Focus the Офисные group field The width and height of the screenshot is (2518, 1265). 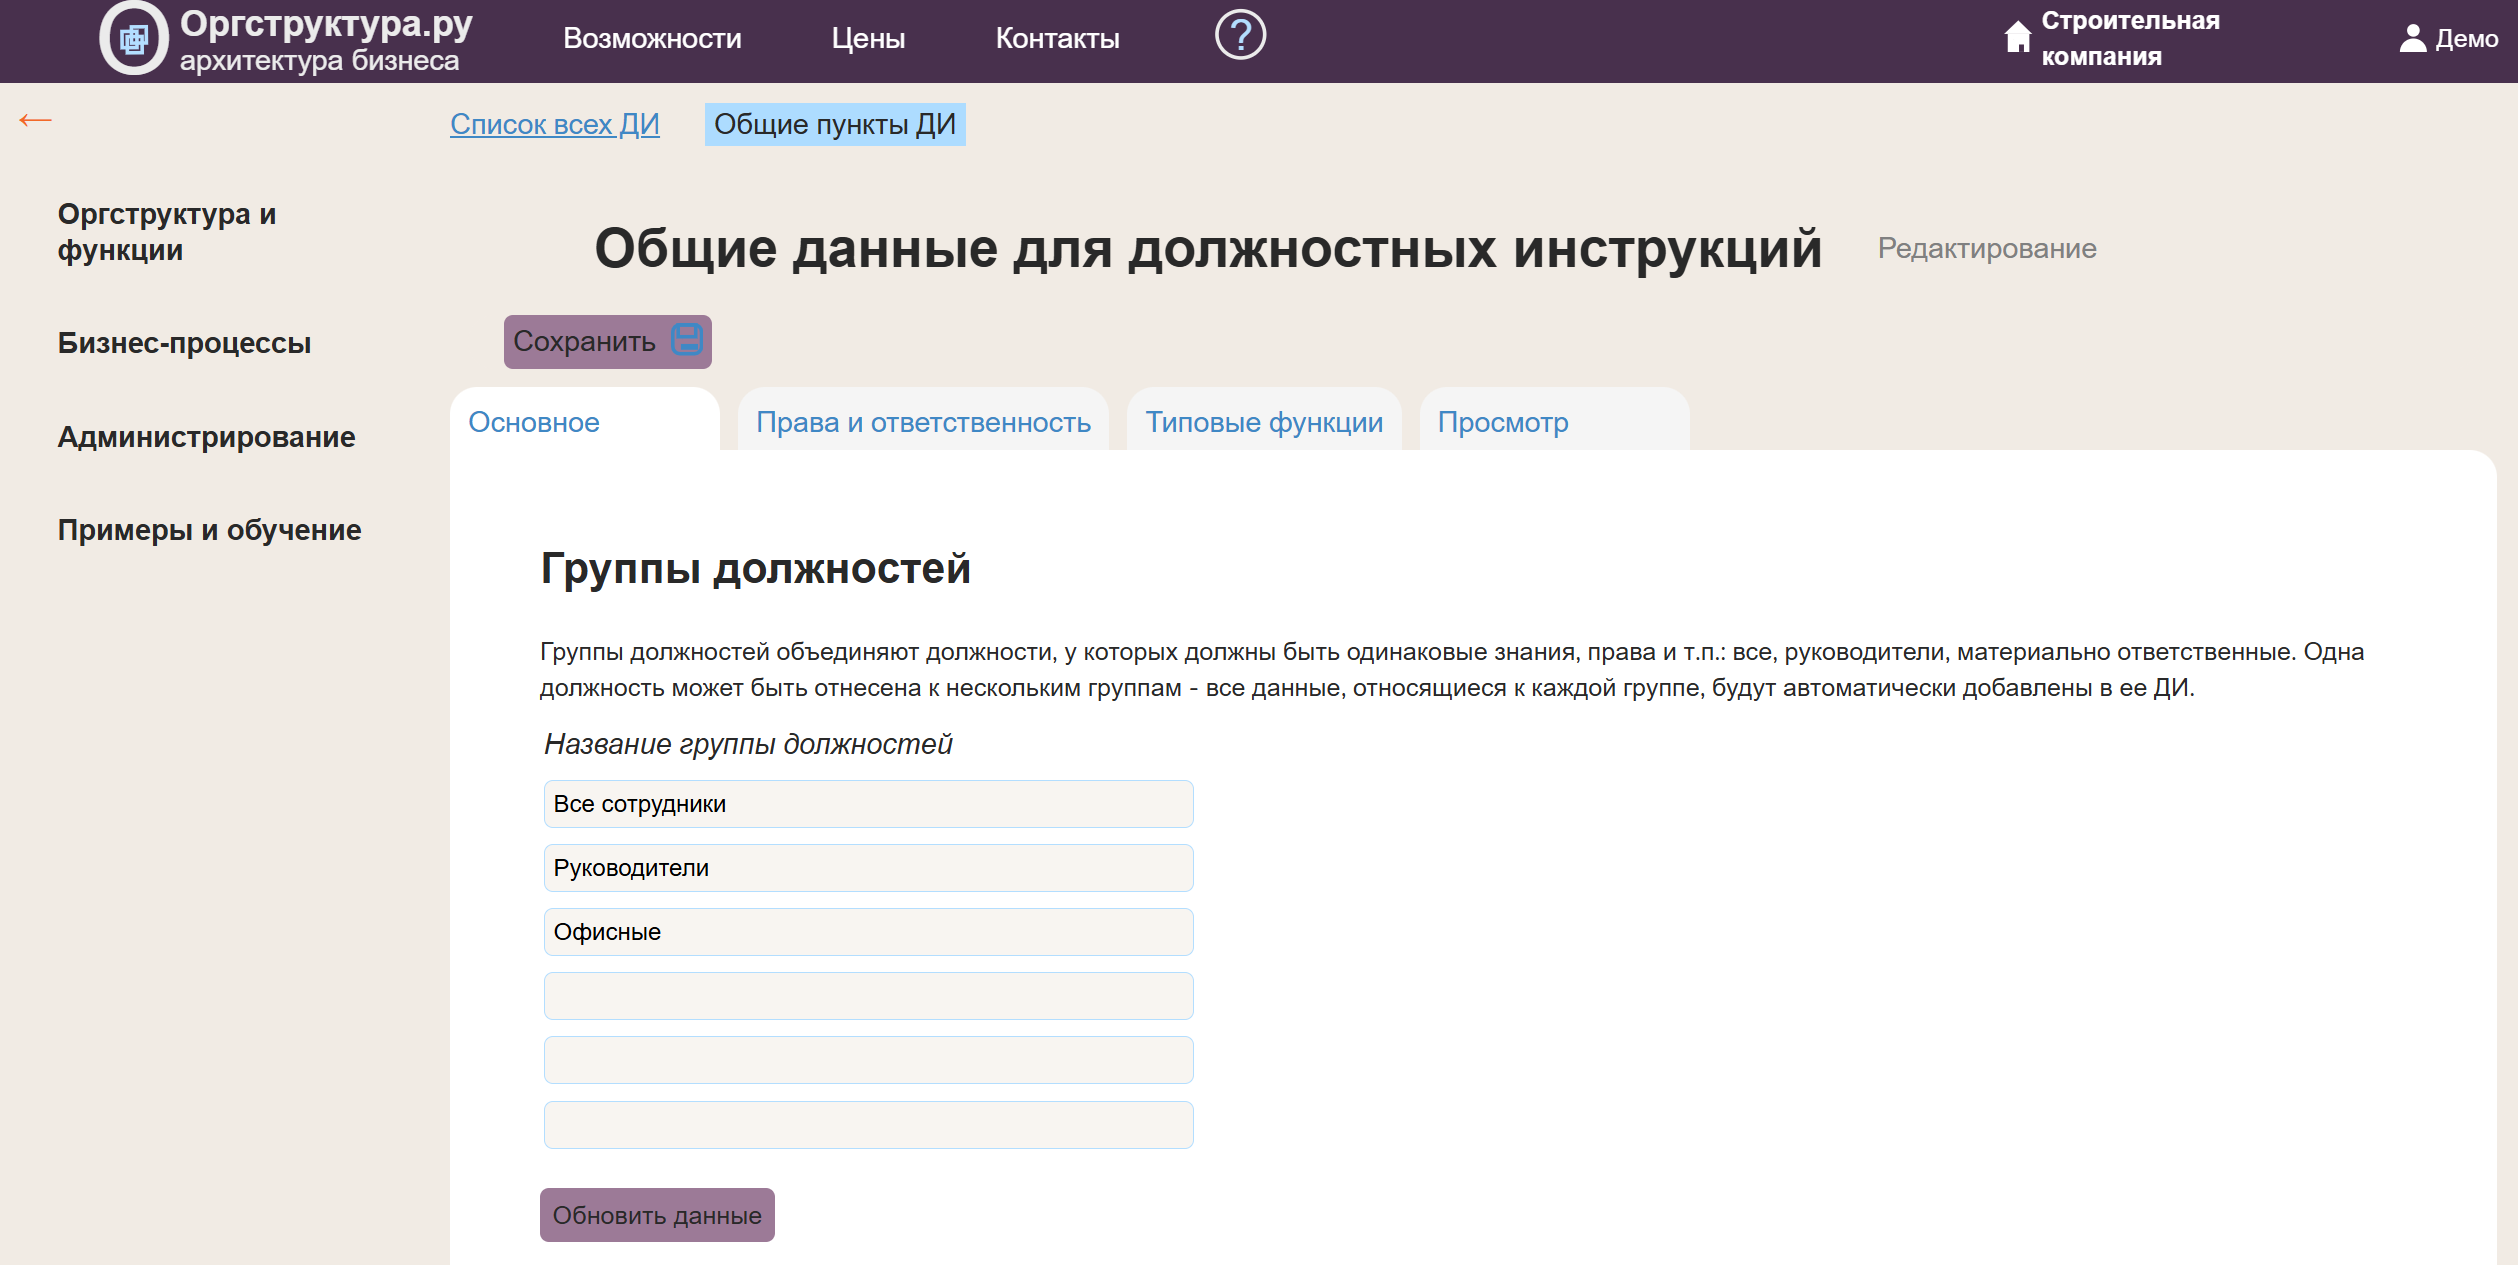(x=868, y=932)
